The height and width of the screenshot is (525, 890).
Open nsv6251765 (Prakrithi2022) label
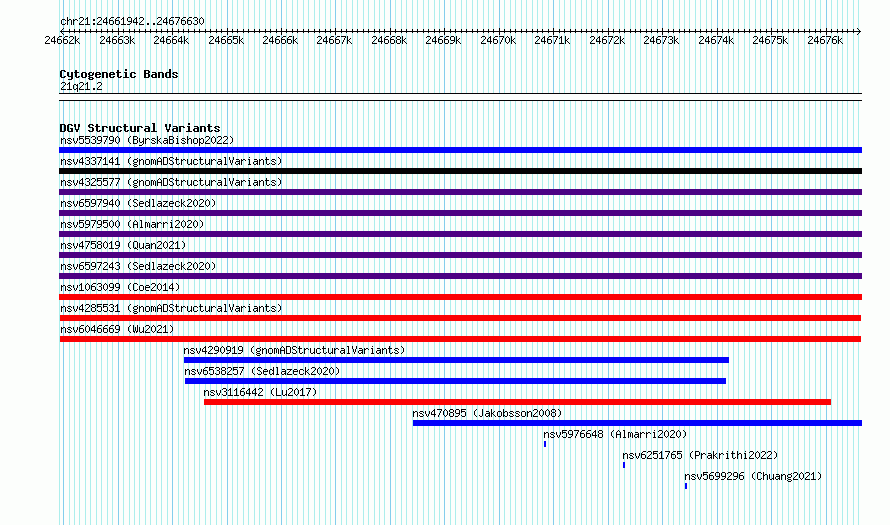point(700,455)
